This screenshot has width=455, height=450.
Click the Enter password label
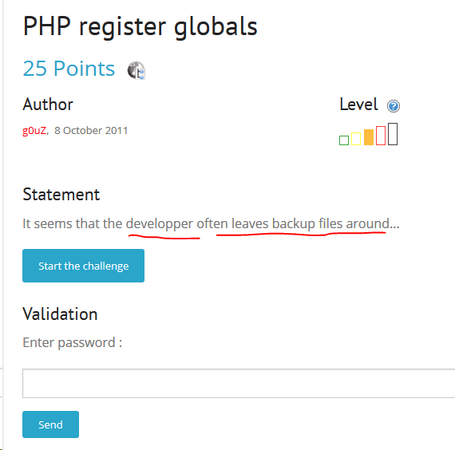(x=72, y=343)
